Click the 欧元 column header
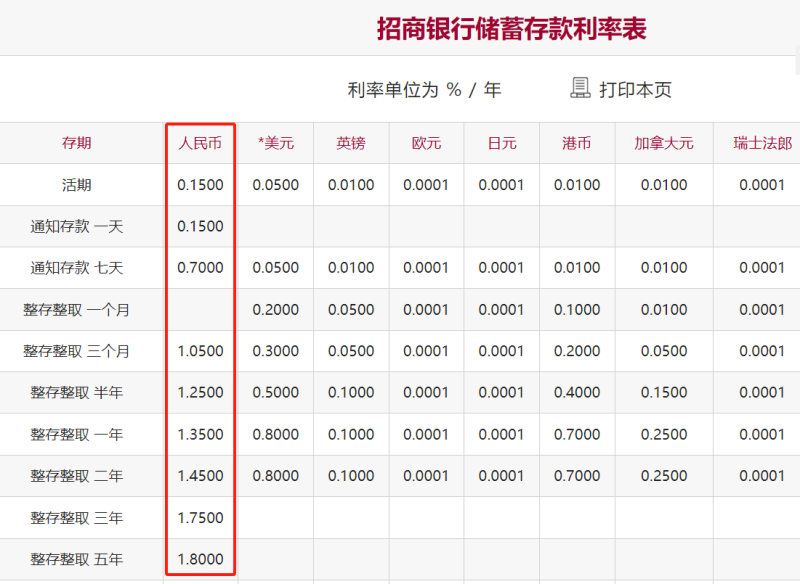The width and height of the screenshot is (800, 584). click(x=426, y=143)
